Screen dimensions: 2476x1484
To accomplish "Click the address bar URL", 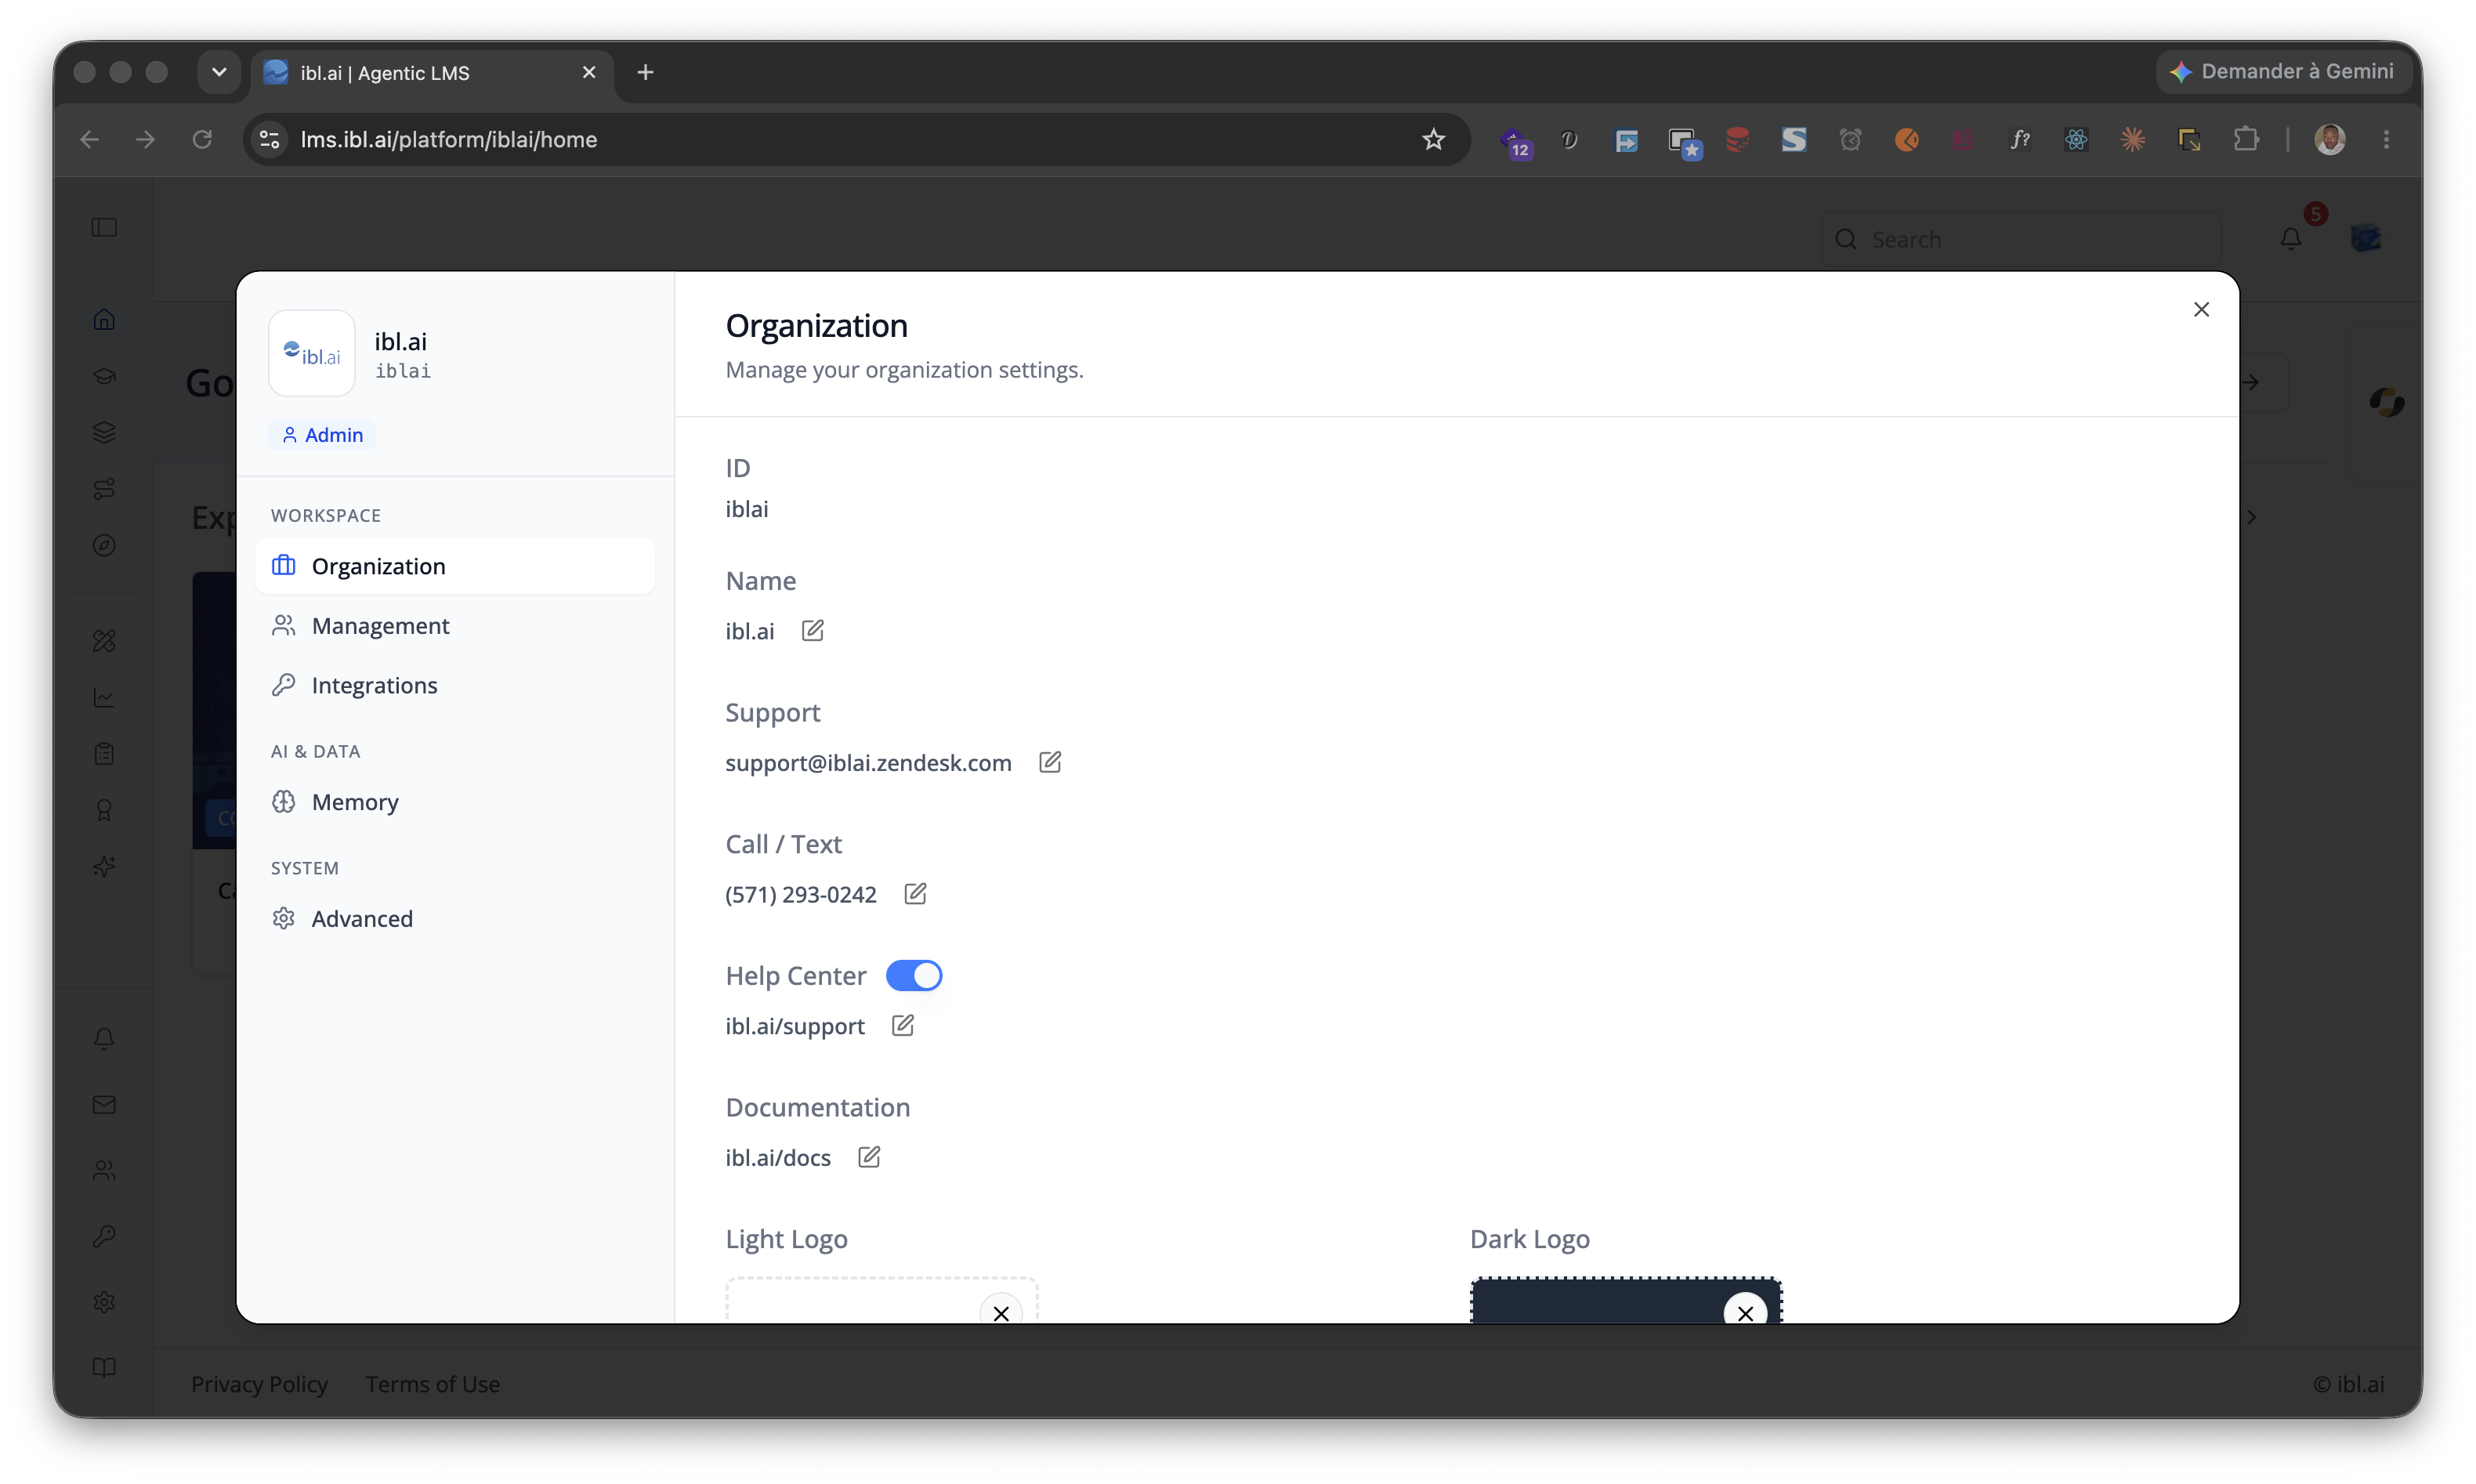I will point(448,140).
